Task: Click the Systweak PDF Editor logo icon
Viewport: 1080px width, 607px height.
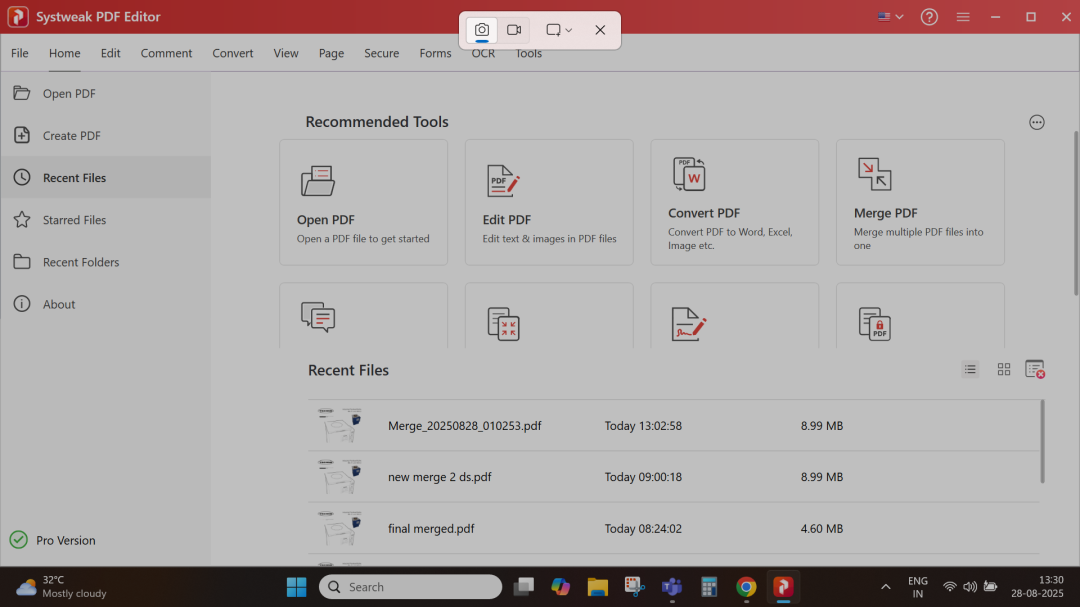Action: 18,17
